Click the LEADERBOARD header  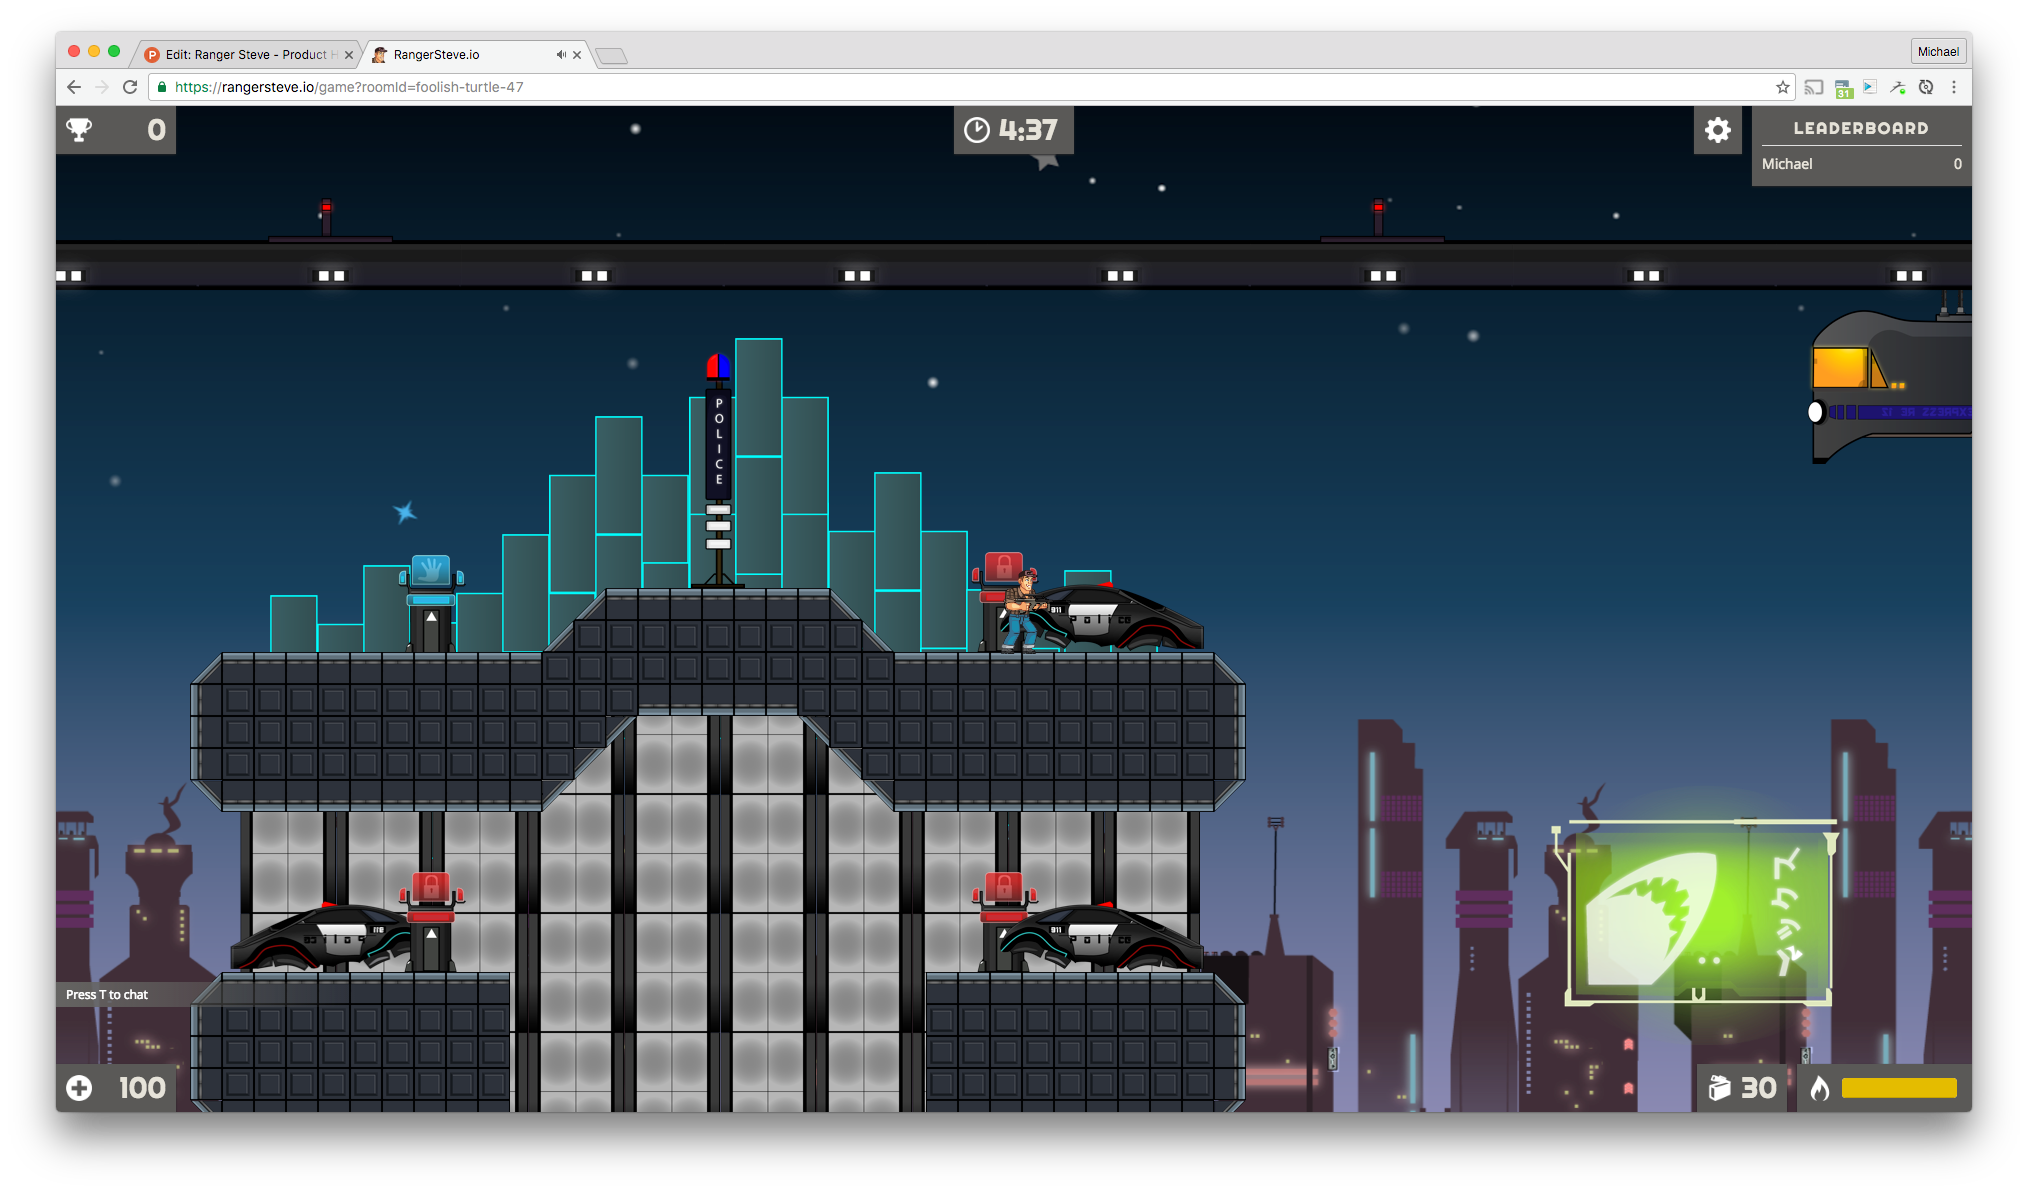(x=1860, y=128)
